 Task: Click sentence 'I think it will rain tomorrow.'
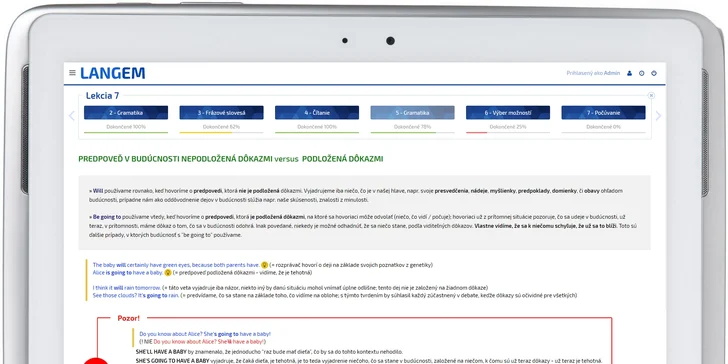(127, 288)
